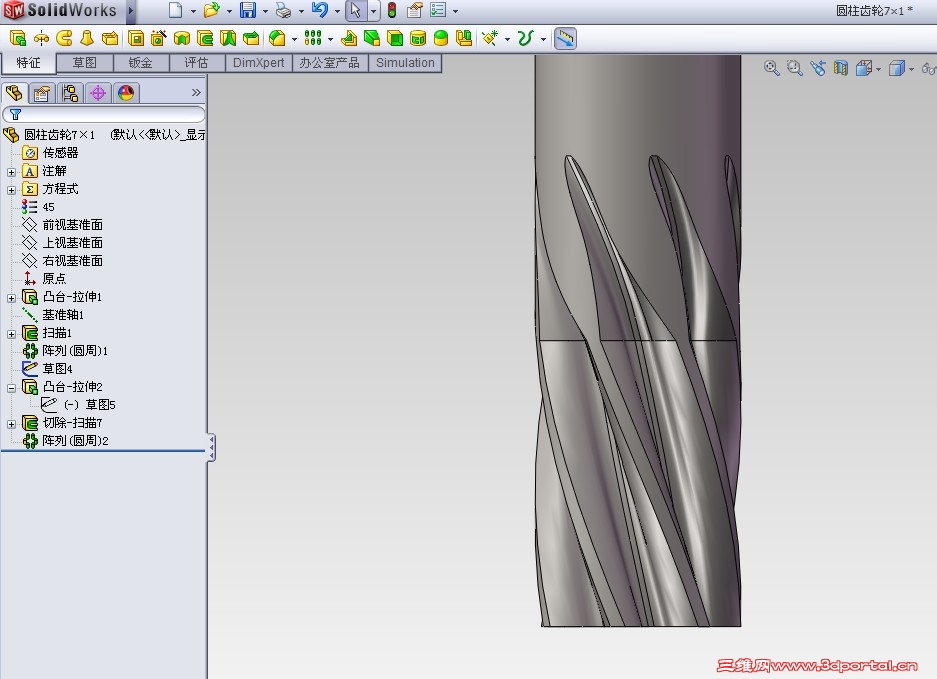Select the Rib tool
The image size is (937, 679).
[x=348, y=39]
